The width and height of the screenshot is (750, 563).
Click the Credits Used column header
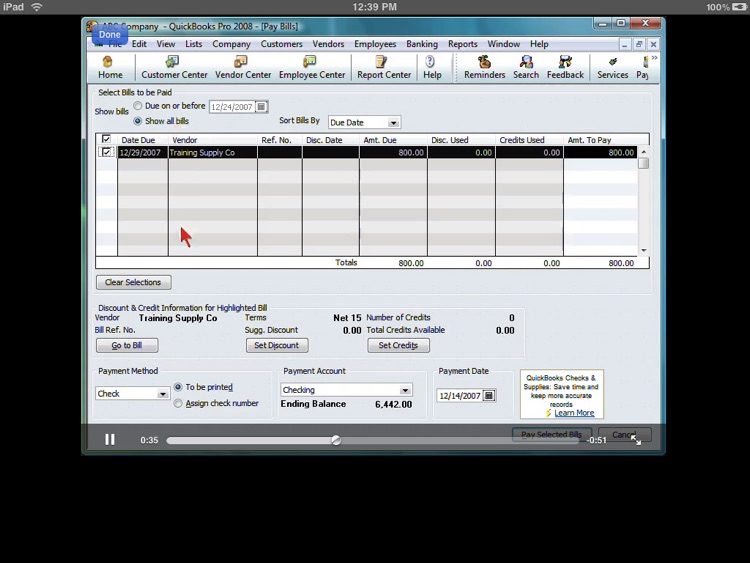(529, 140)
